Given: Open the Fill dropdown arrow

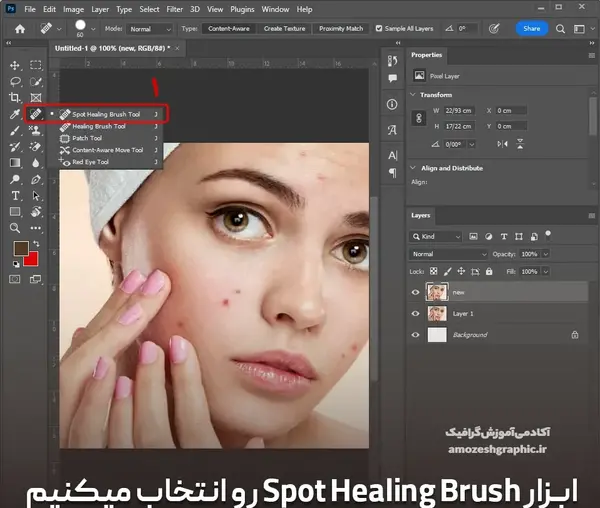Looking at the screenshot, I should coord(546,272).
